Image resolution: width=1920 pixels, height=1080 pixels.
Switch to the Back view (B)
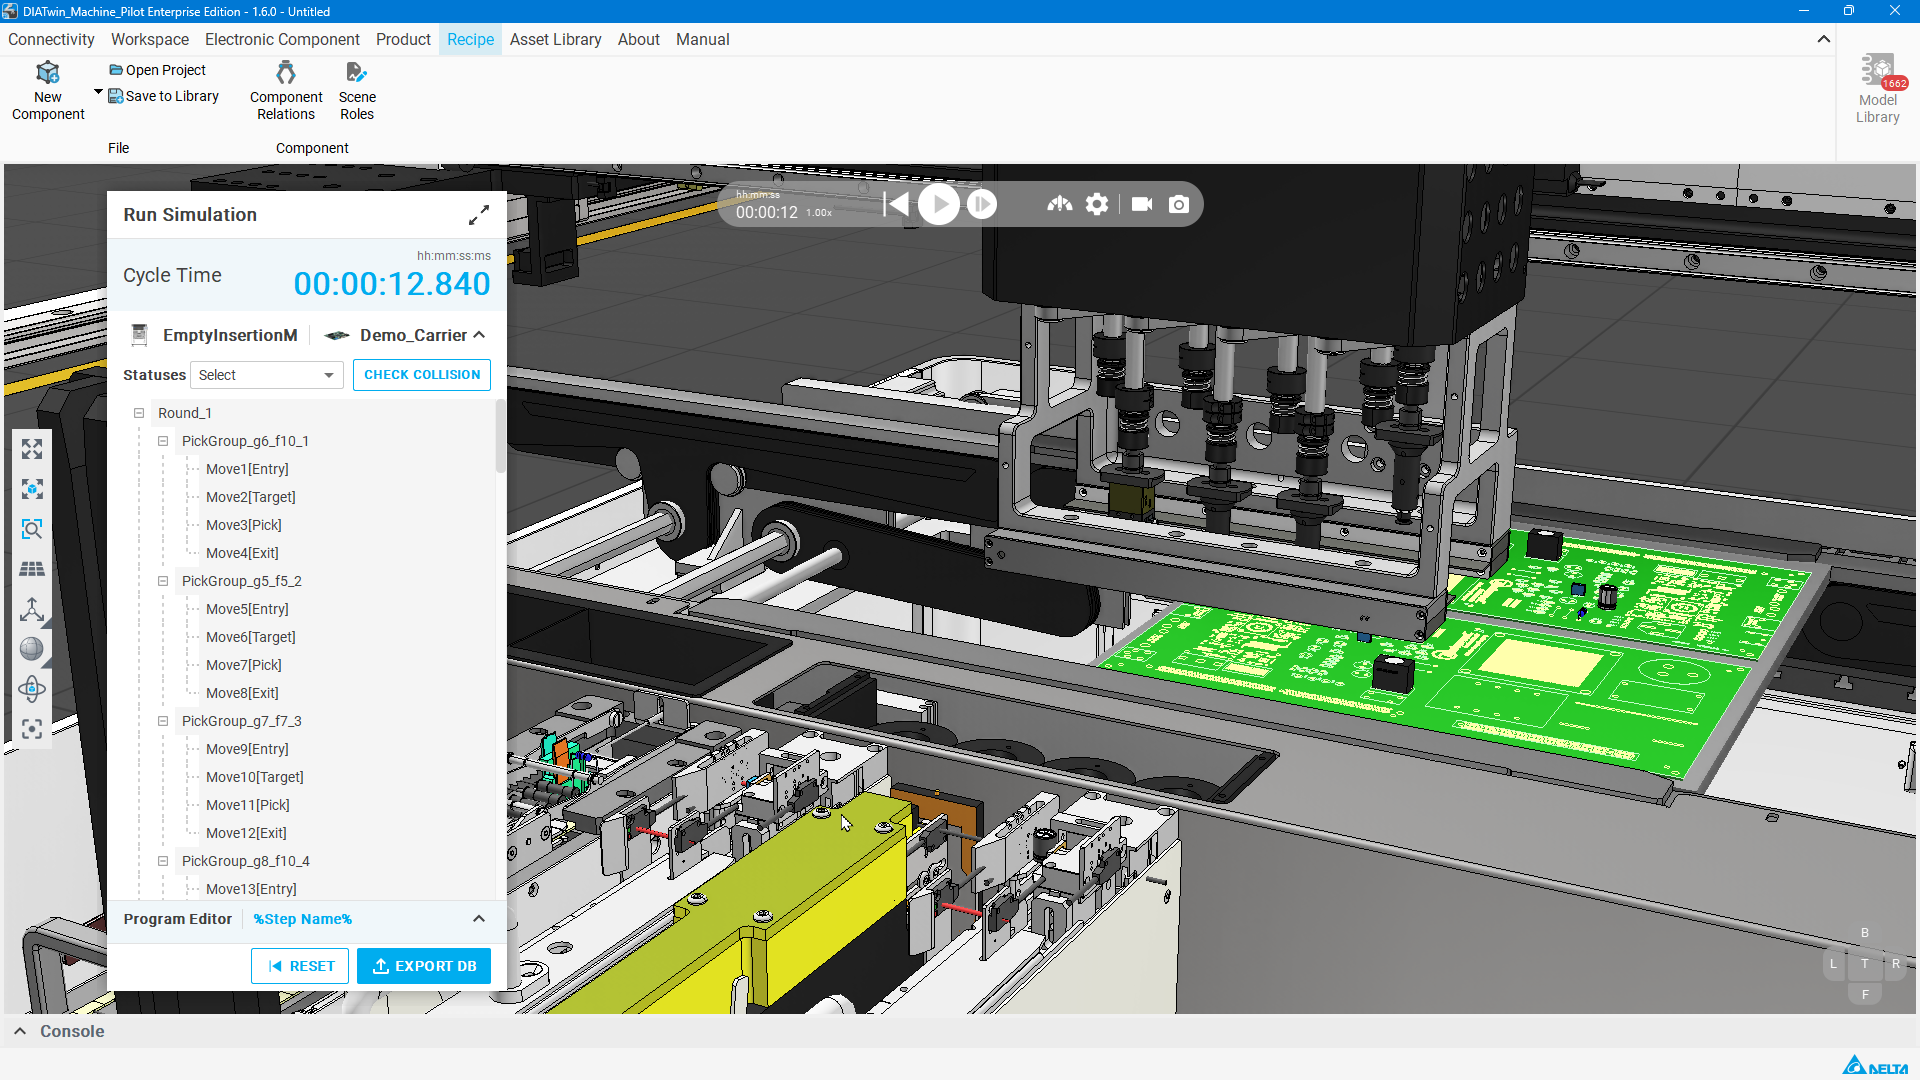1865,933
